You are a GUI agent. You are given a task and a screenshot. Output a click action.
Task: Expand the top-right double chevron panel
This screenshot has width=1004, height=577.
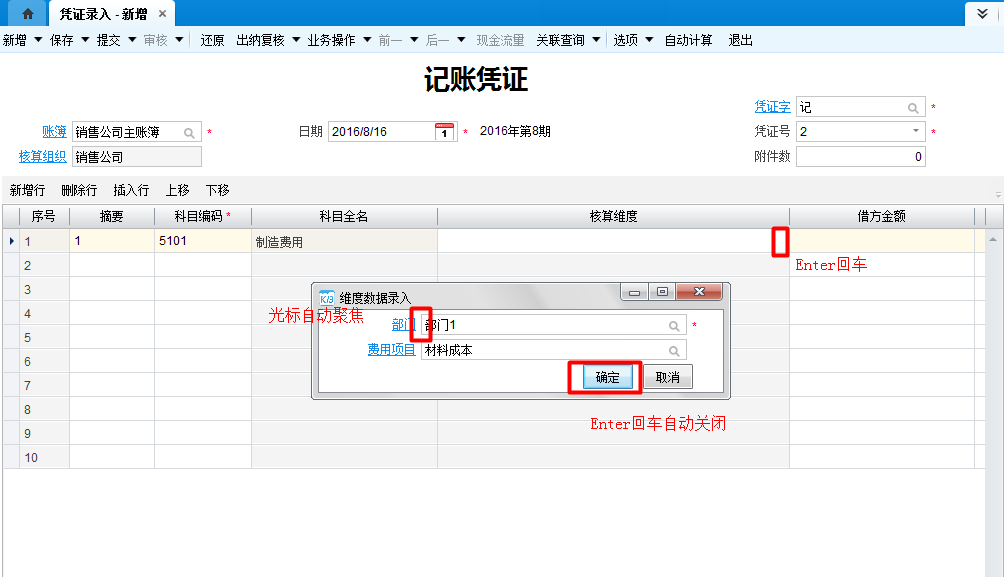pyautogui.click(x=983, y=14)
